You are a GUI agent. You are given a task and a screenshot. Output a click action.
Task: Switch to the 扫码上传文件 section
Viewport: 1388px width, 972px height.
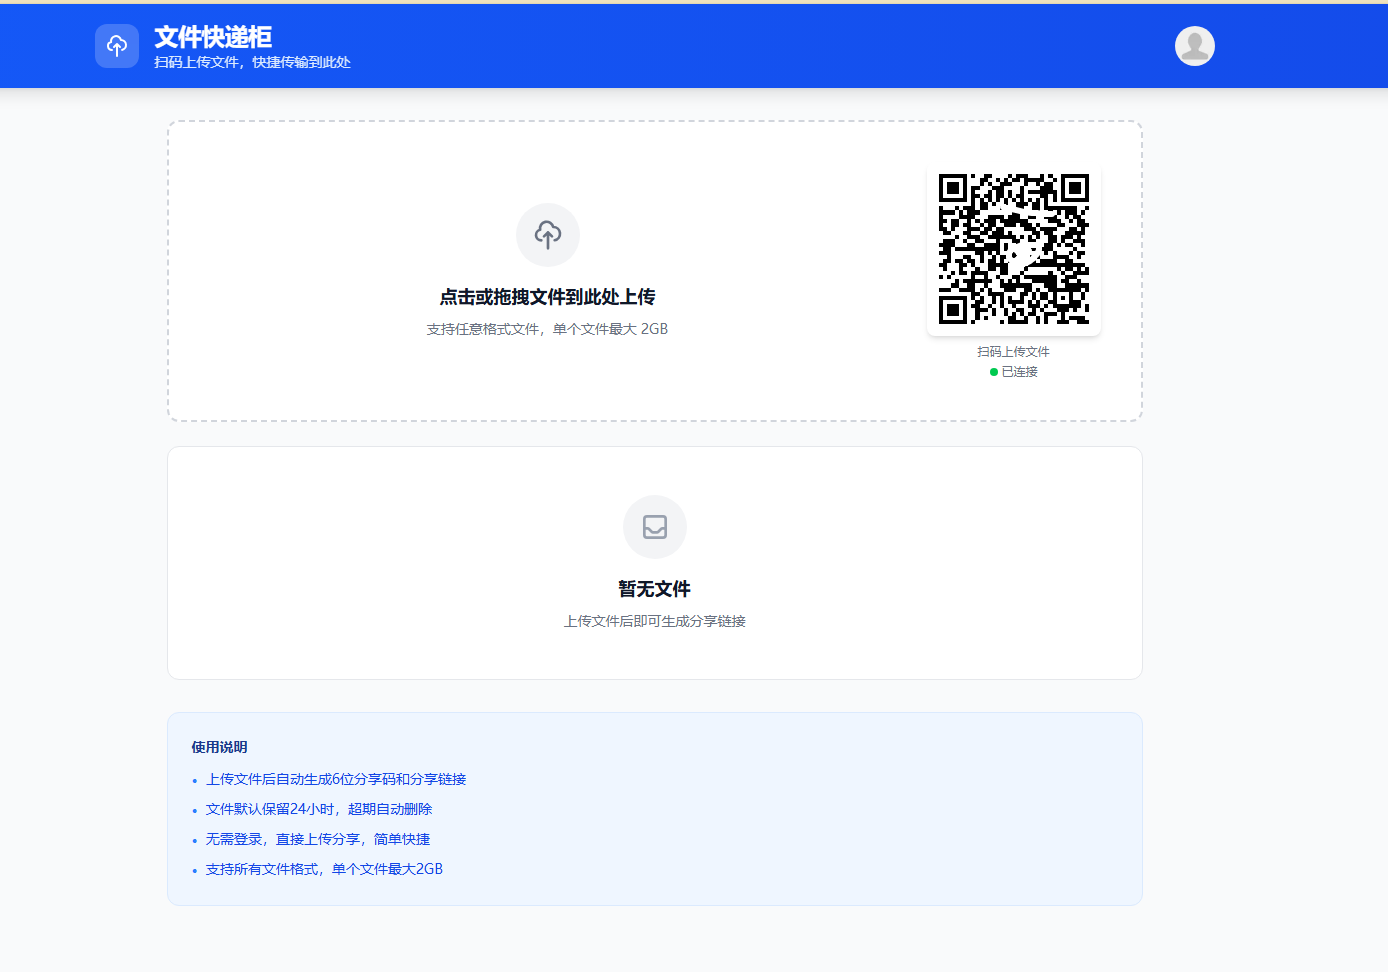coord(1013,351)
